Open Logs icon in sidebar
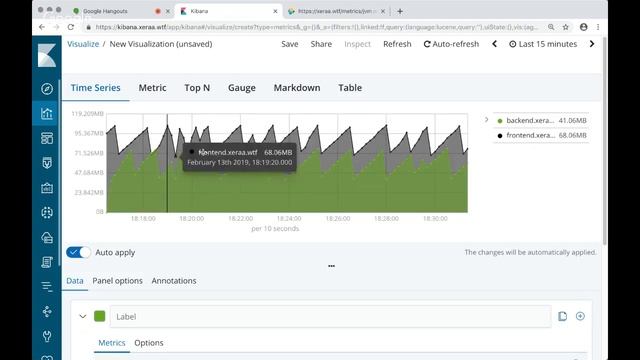The width and height of the screenshot is (640, 360). point(47,262)
